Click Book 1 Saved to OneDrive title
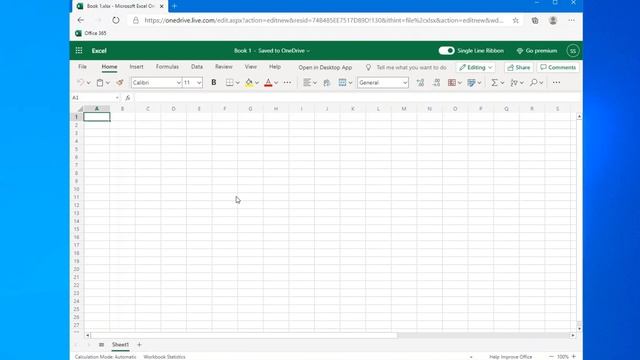 (272, 51)
